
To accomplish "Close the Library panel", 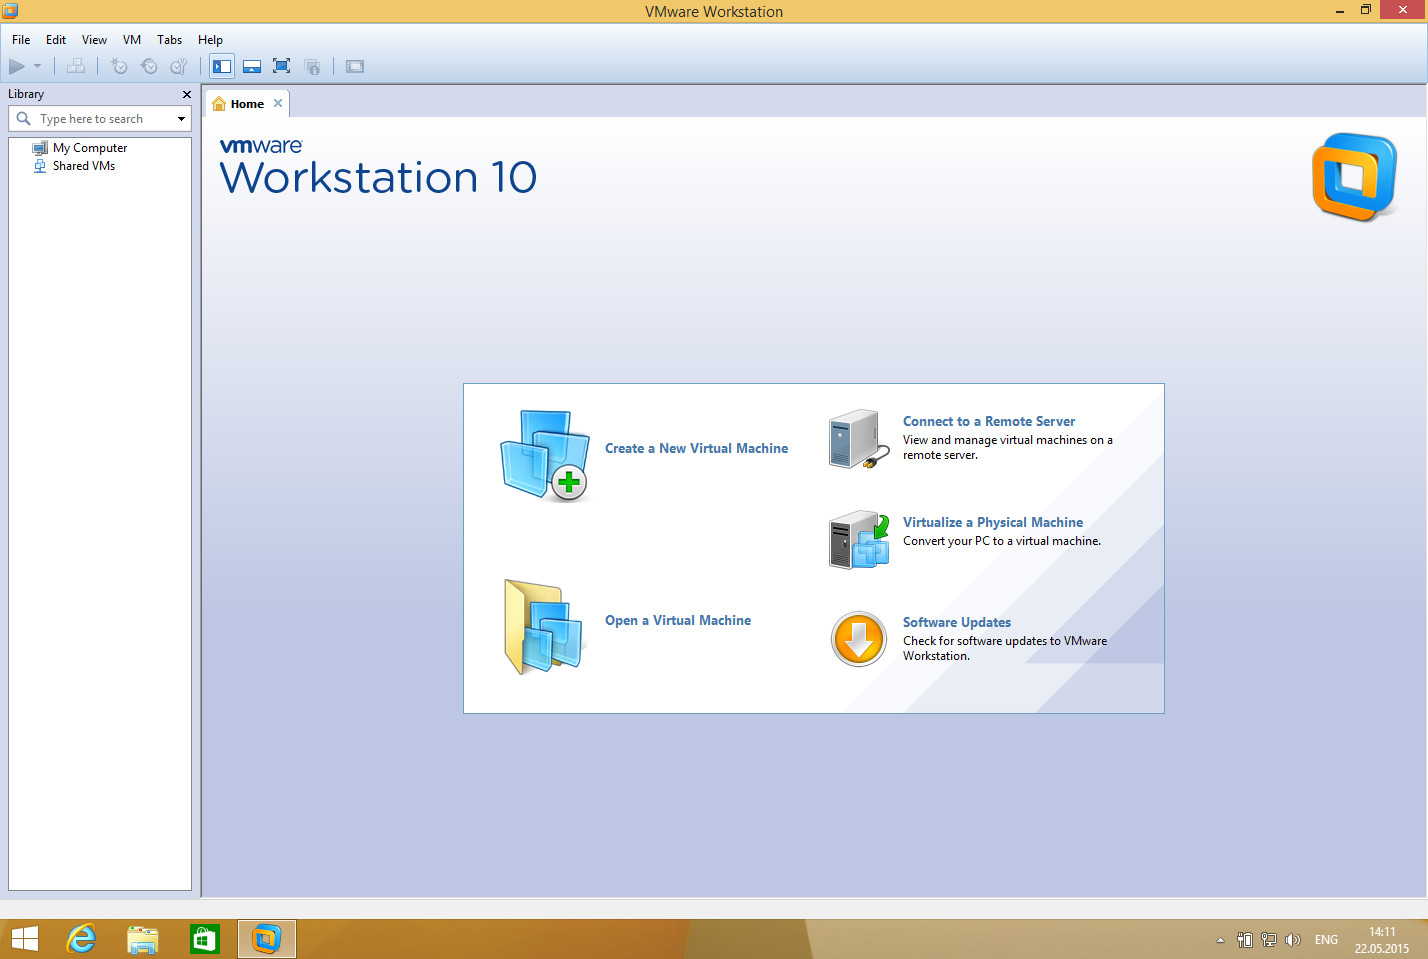I will pyautogui.click(x=186, y=94).
